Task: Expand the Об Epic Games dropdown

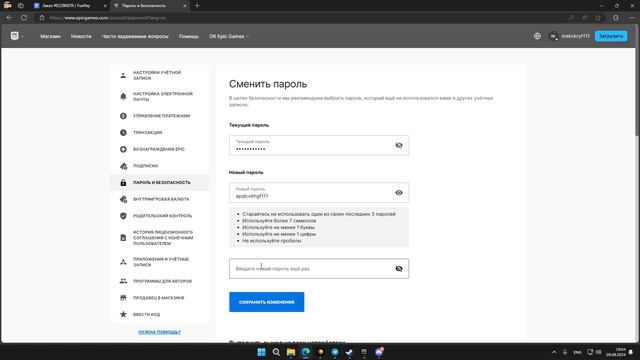Action: (229, 36)
